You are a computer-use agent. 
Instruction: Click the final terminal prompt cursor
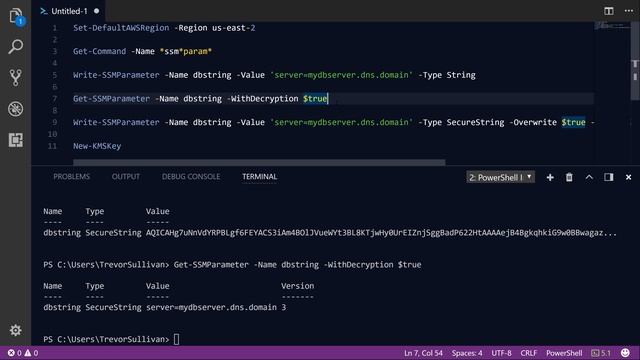click(176, 339)
